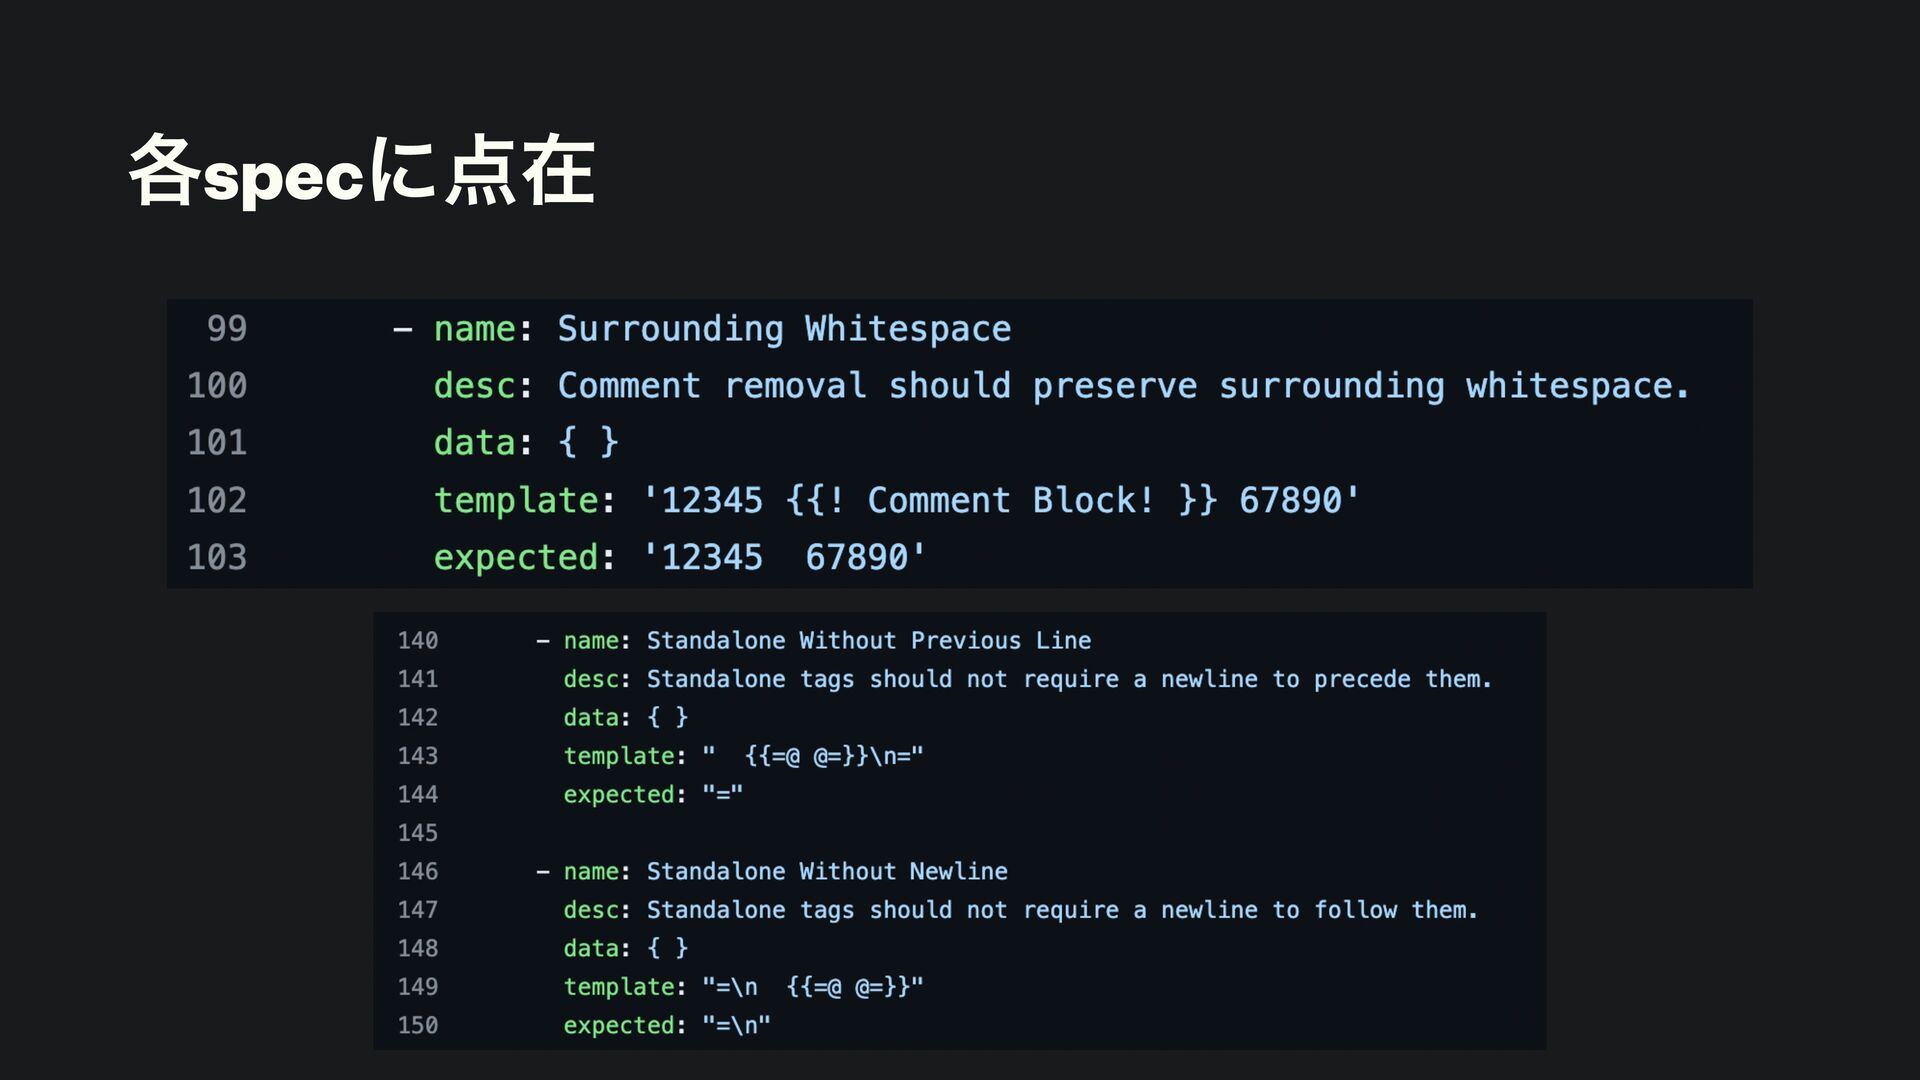Click the "{{! Comment Block! }}" template string
Screen dimensions: 1920x1080
(1001, 500)
